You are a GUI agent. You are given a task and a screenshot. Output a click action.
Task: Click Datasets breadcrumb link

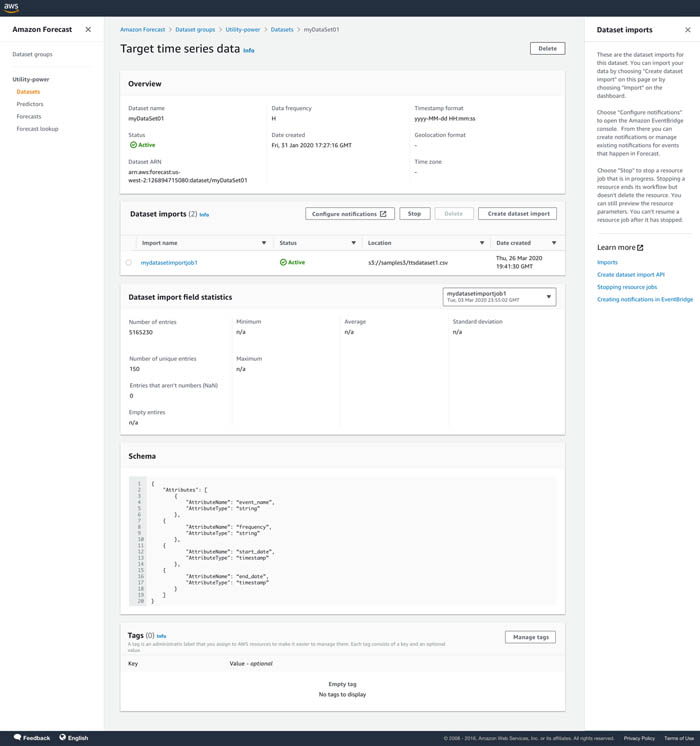[282, 29]
